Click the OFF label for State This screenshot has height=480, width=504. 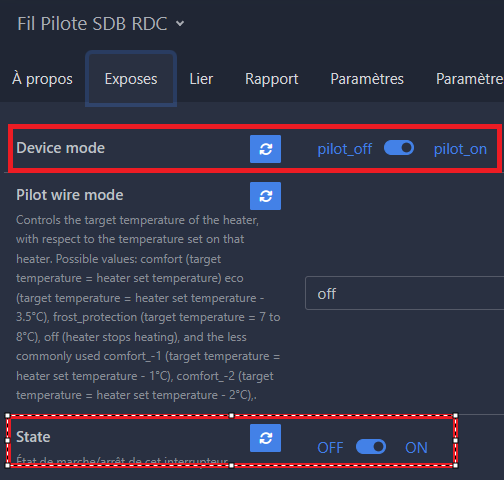click(330, 448)
